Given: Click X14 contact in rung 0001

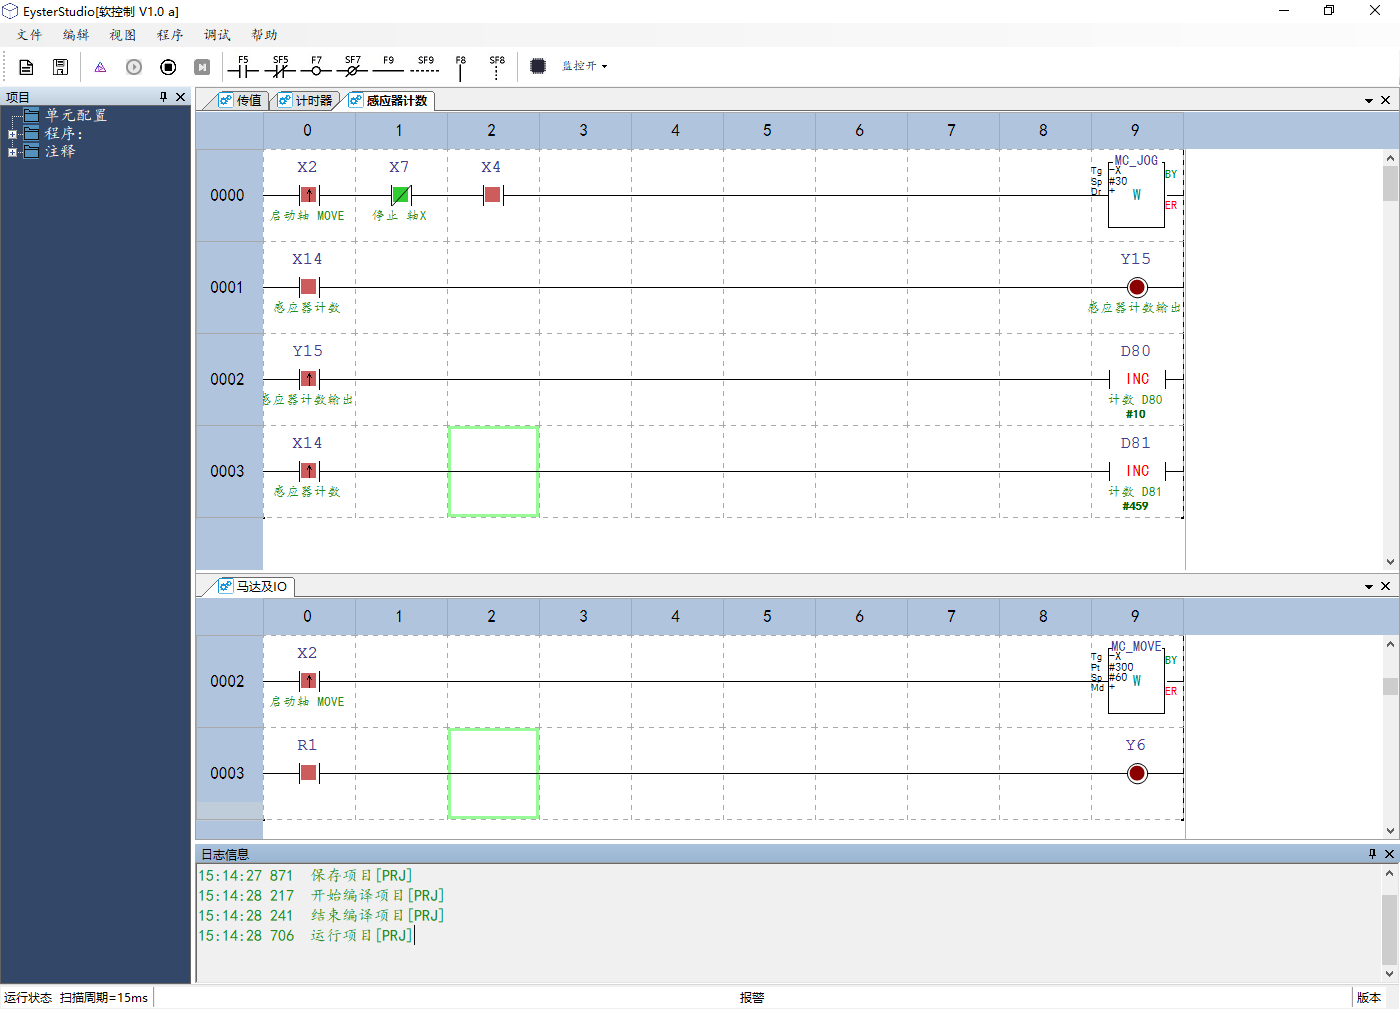Looking at the screenshot, I should click(308, 287).
